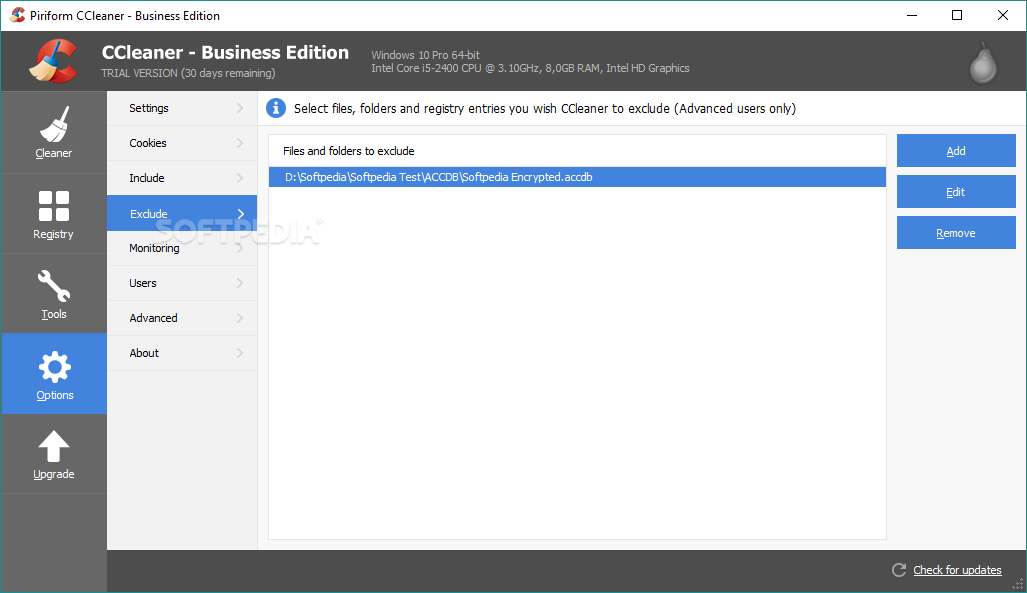Click the chevron next to Advanced
The height and width of the screenshot is (593, 1027).
240,318
